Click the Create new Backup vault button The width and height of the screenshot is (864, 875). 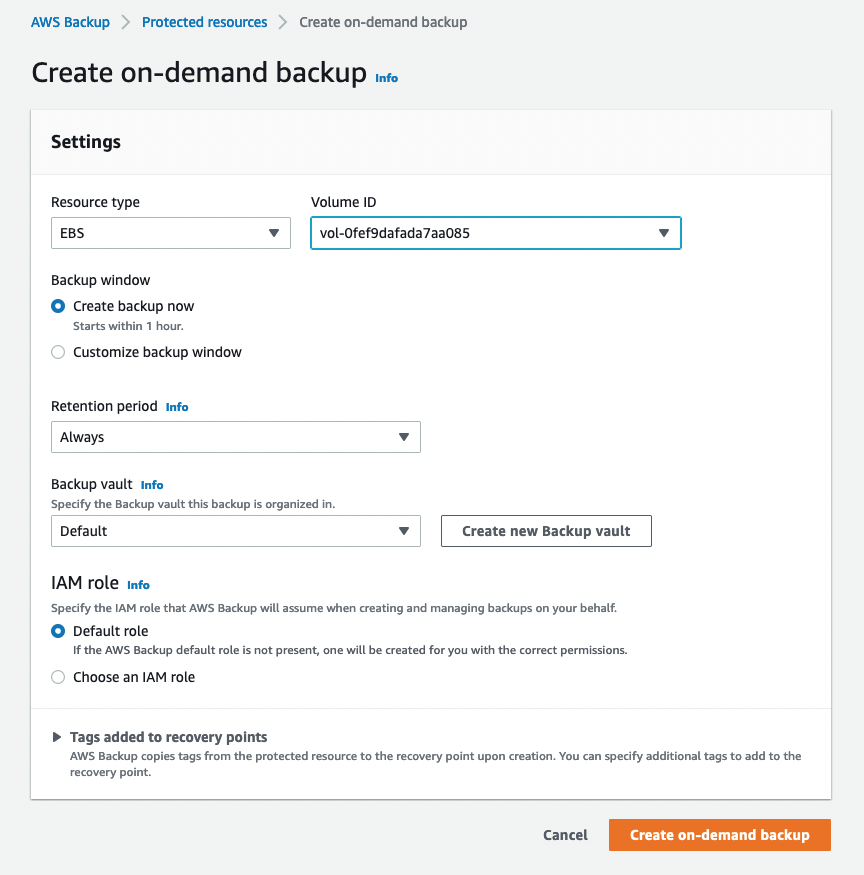[546, 531]
